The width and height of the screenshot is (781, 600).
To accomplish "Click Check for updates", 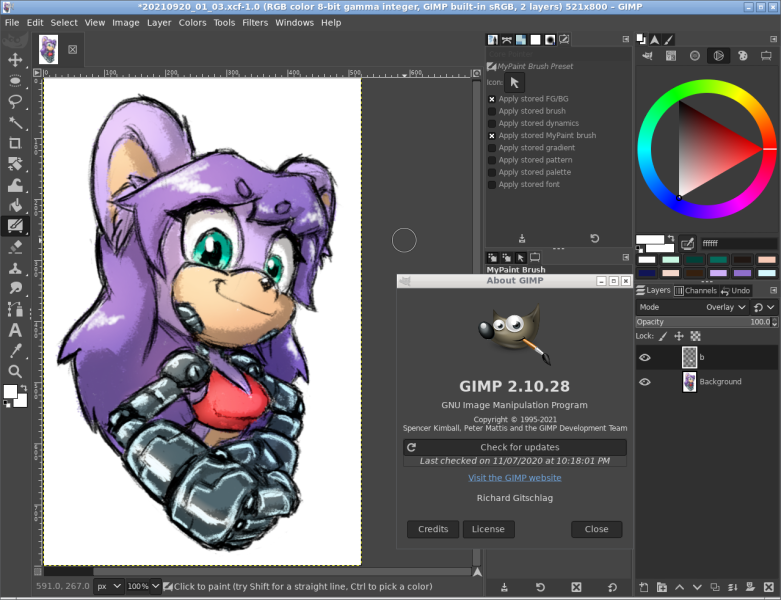I will click(515, 447).
